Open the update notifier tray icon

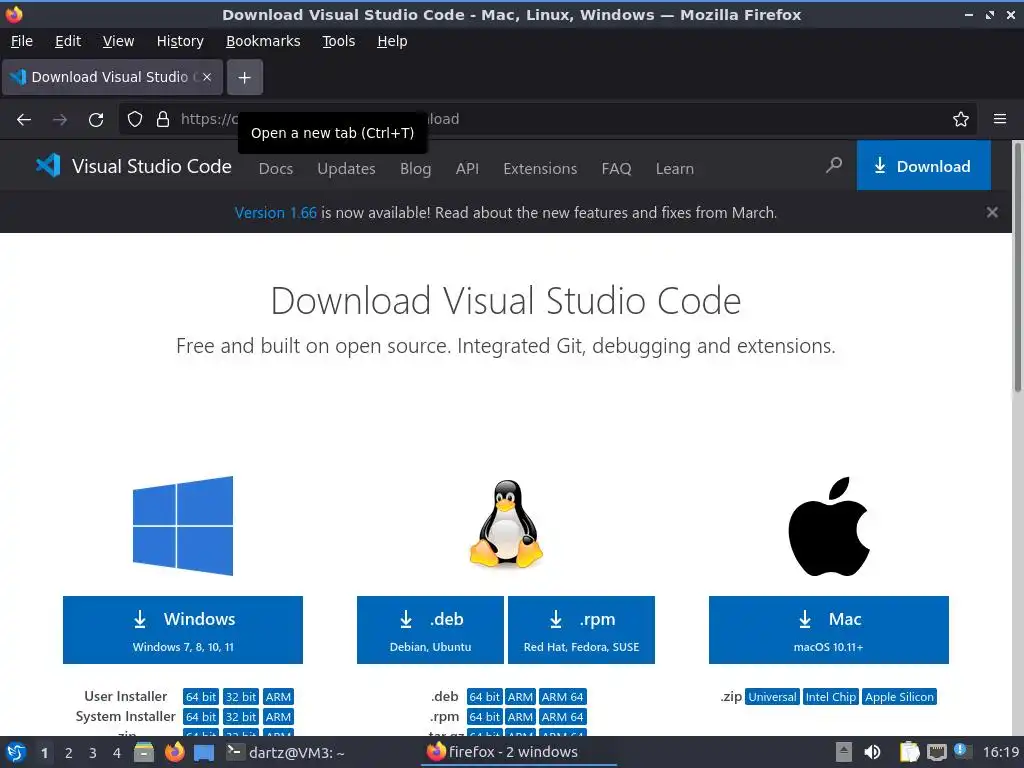961,751
